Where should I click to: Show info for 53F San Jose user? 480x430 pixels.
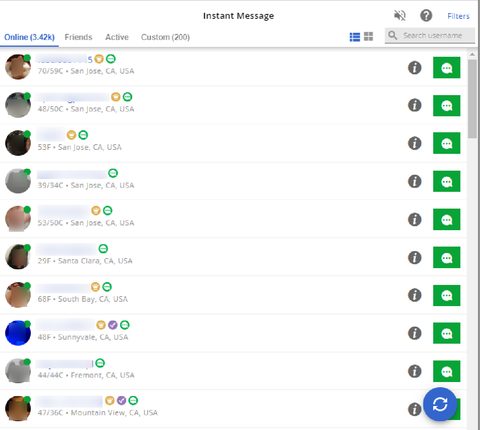click(x=415, y=144)
